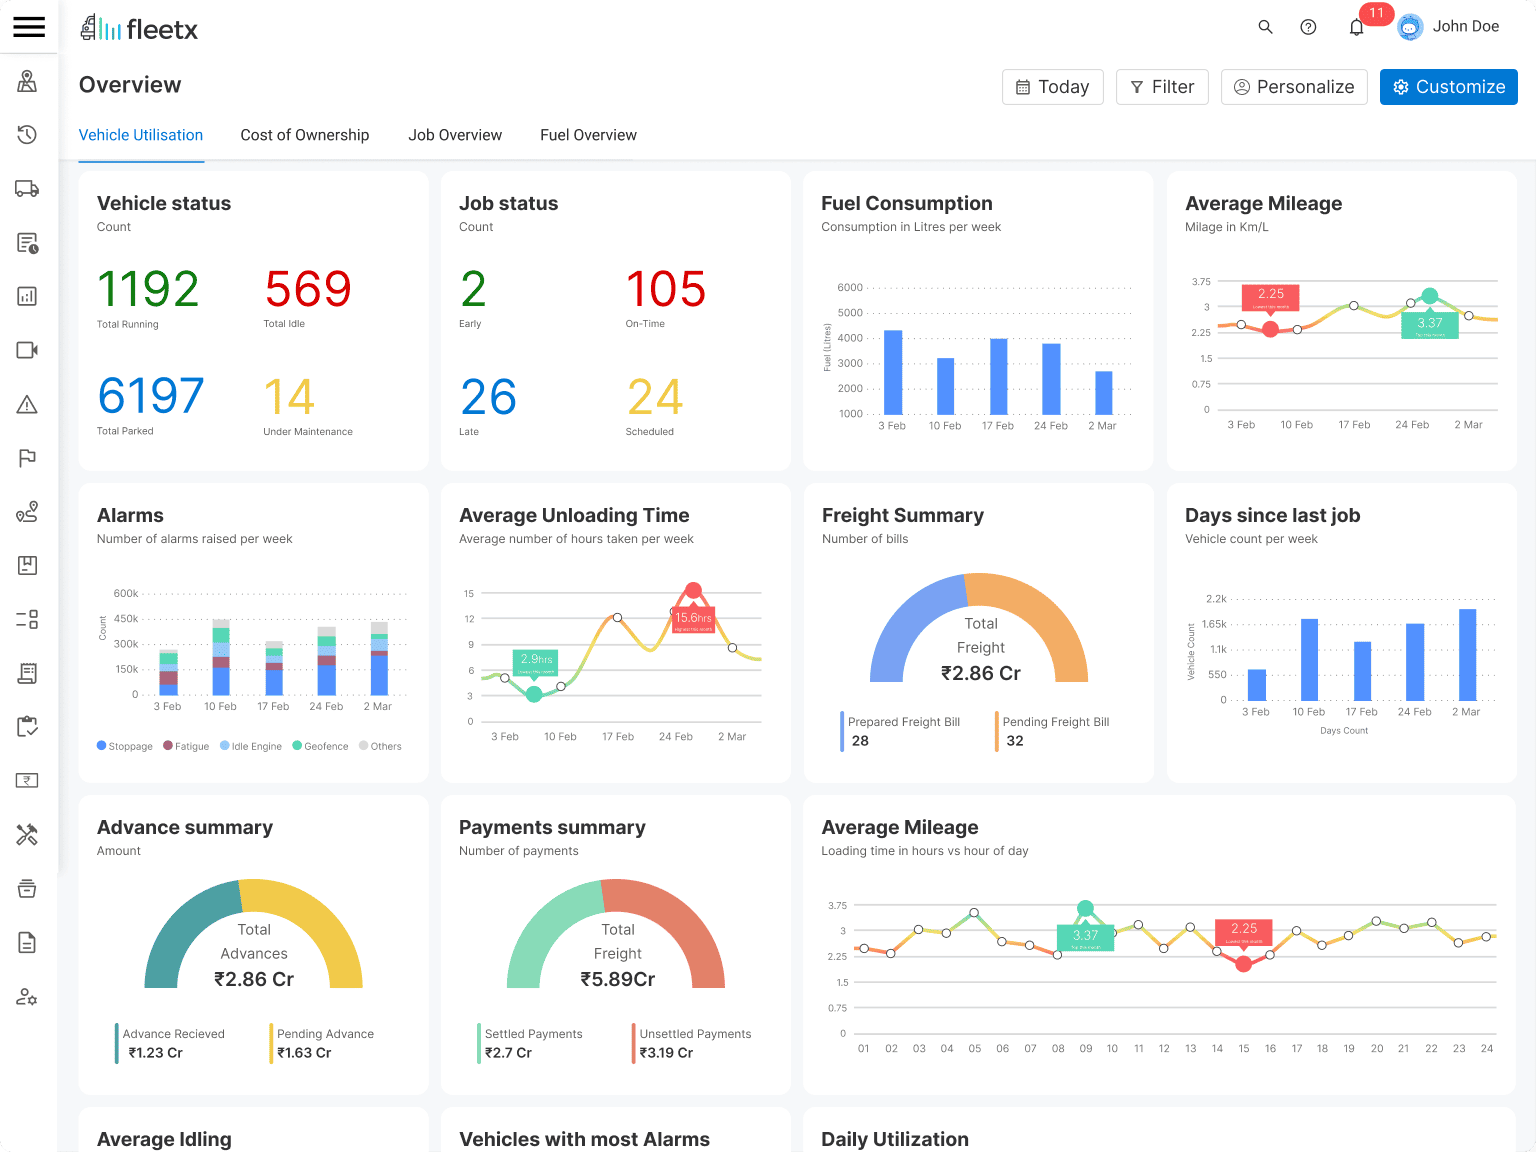Click the history clock sidebar icon
1536x1152 pixels.
[x=27, y=134]
